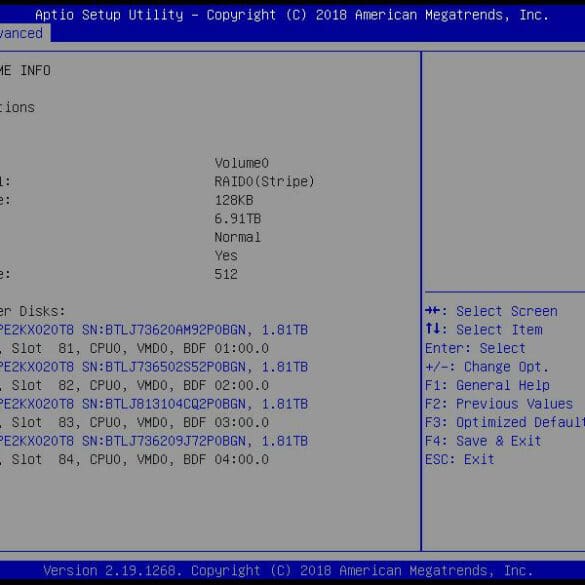Click the F2: Previous Values hint
585x585 pixels.
coord(499,404)
